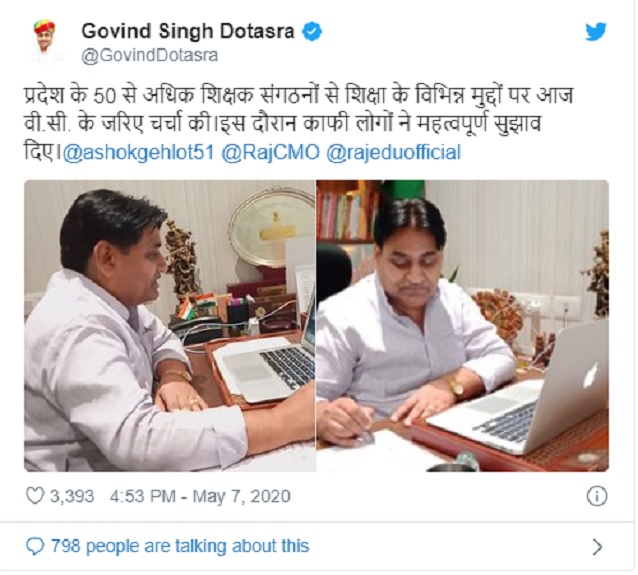638x575 pixels.
Task: Open '798 people are talking about this'
Action: pos(180,546)
